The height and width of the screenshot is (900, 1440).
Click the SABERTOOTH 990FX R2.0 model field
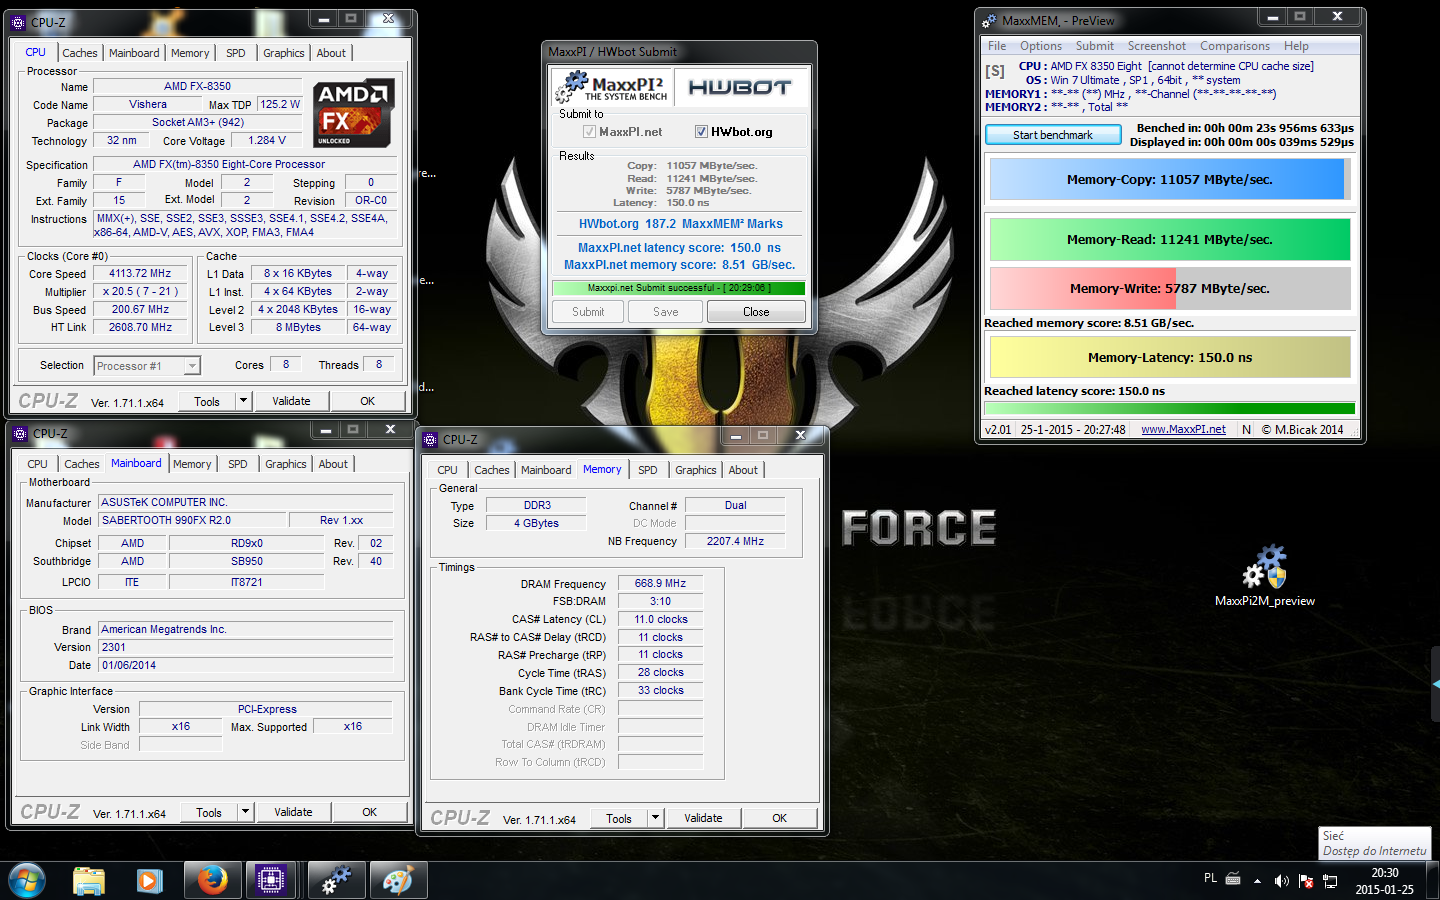click(x=192, y=520)
